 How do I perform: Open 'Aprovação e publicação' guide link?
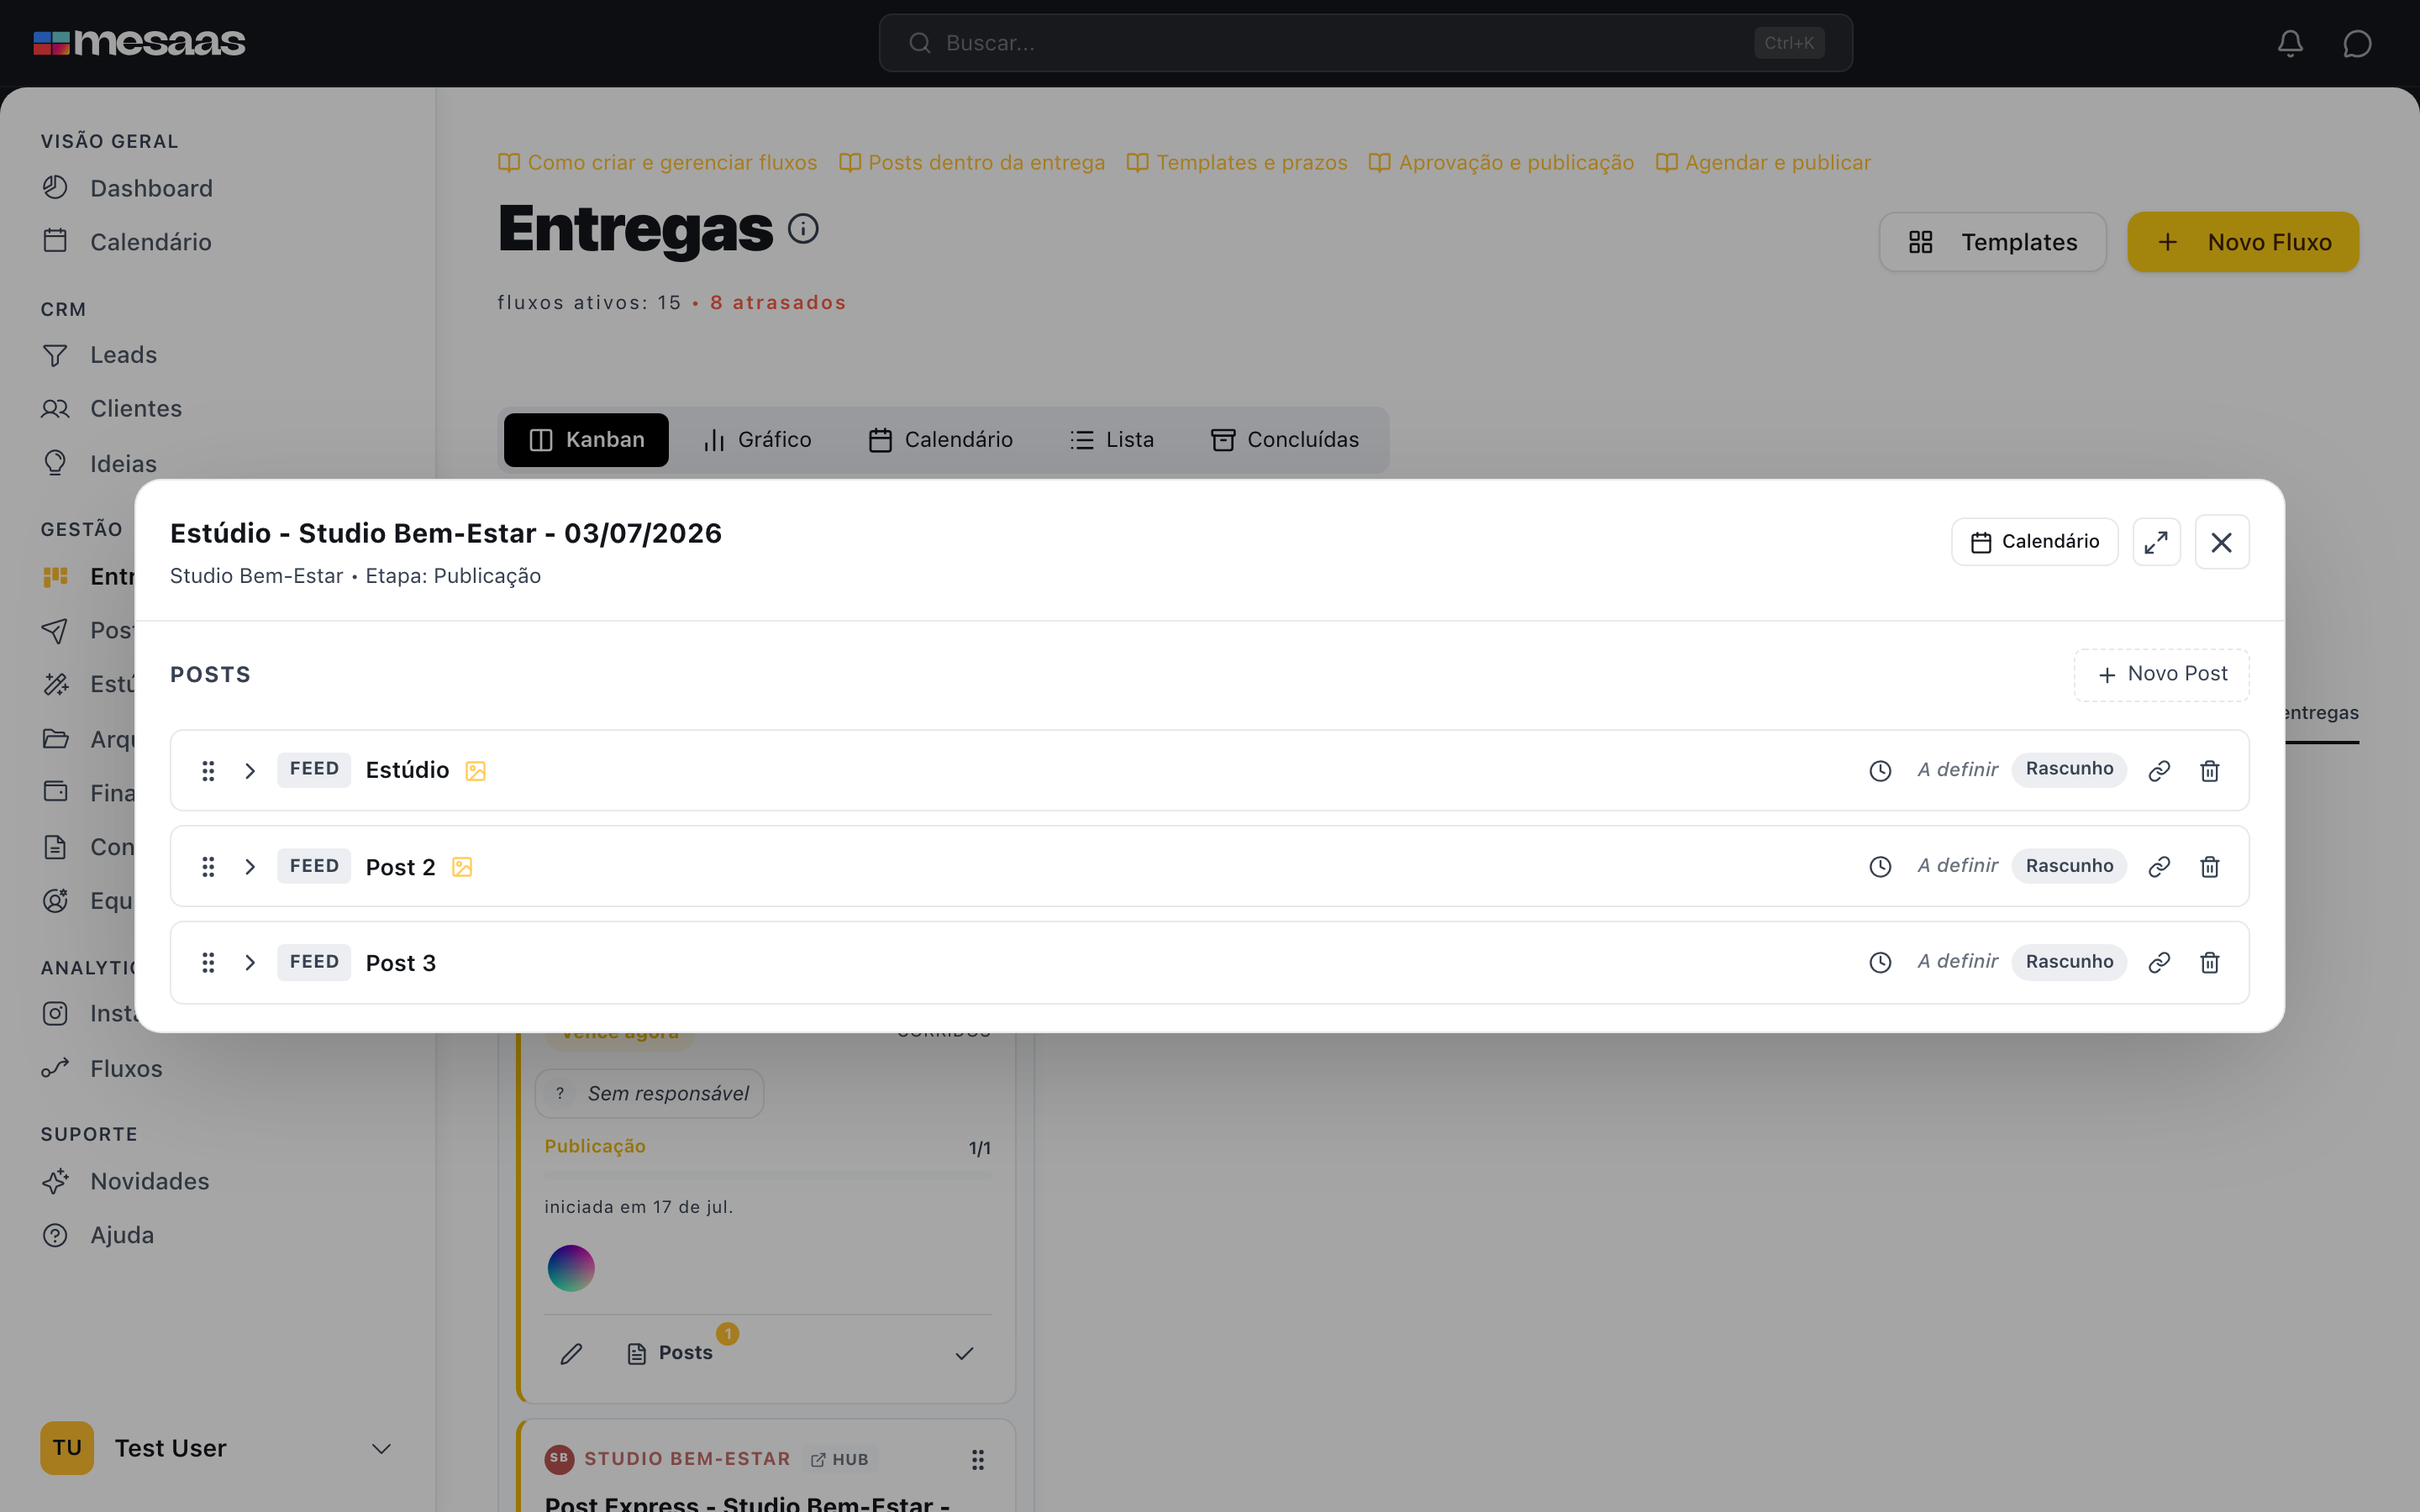(x=1501, y=162)
